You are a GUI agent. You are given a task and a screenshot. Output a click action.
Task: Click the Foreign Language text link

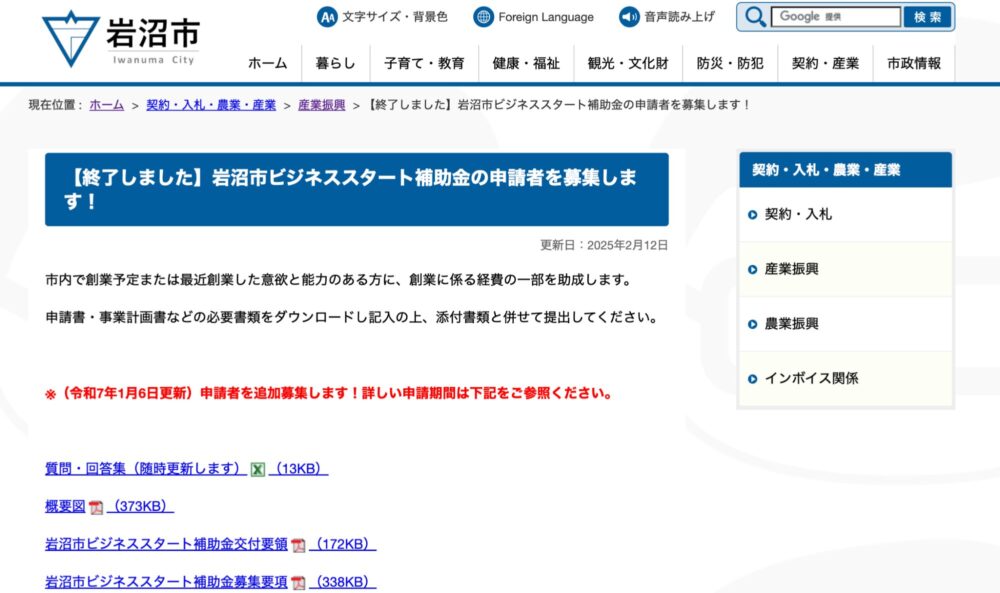coord(546,17)
